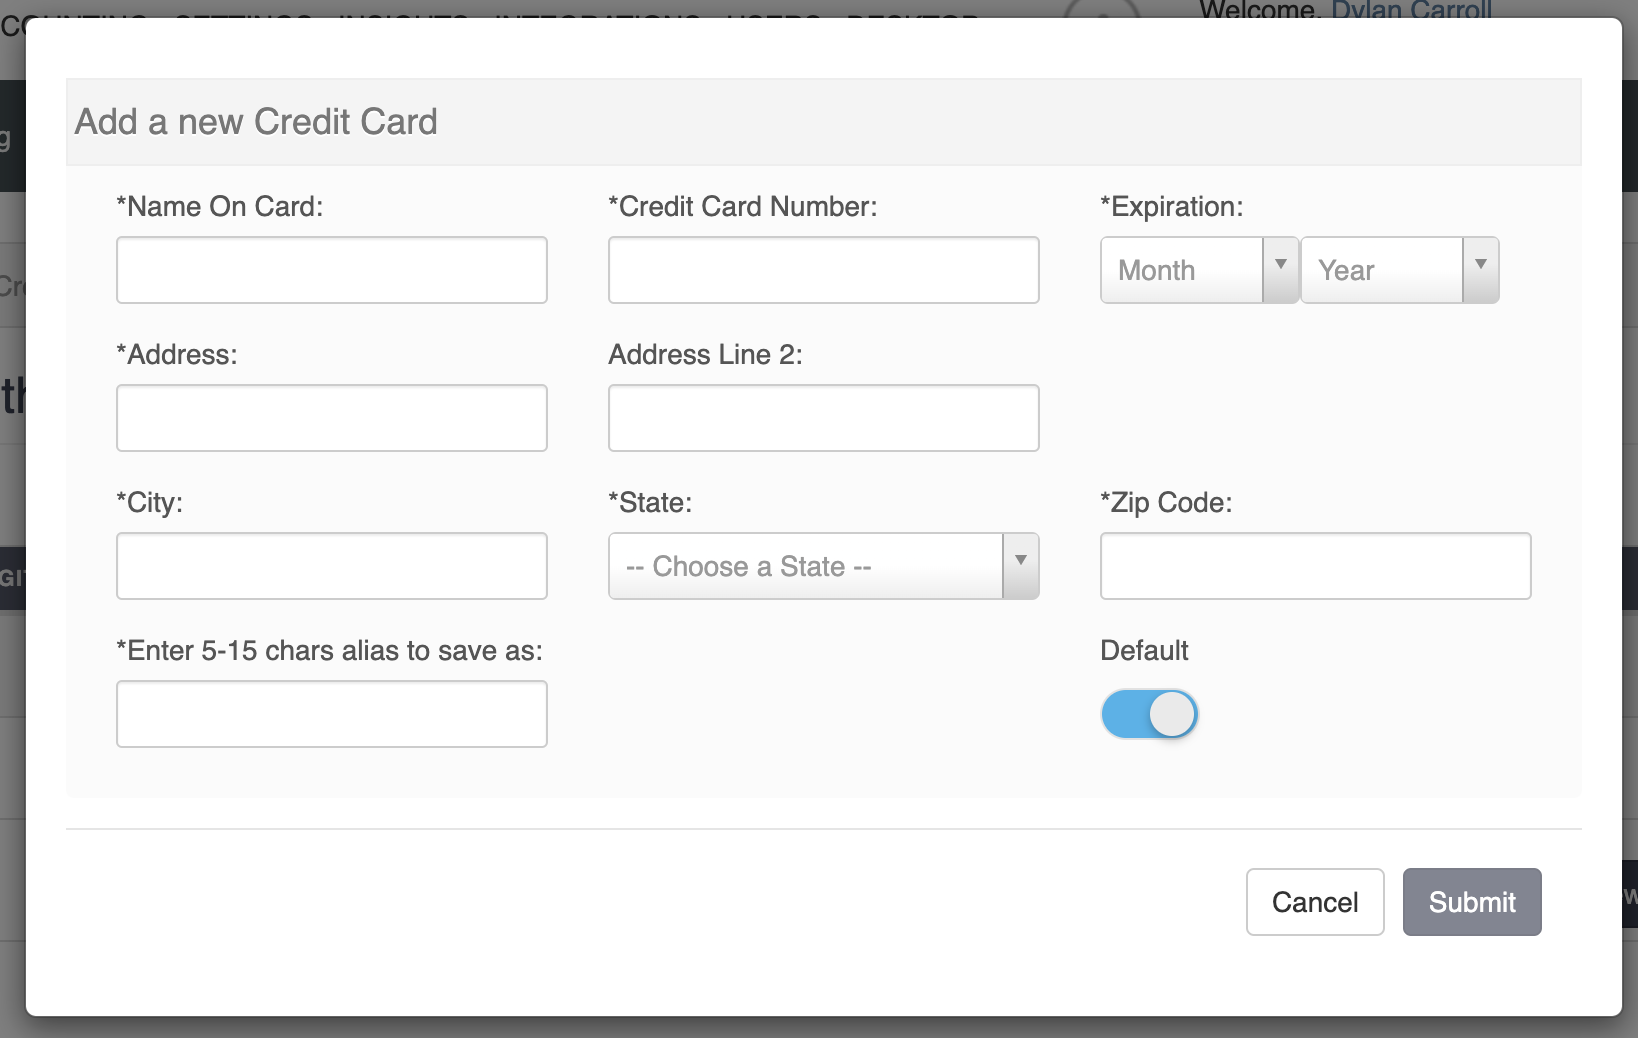Click the '*Expiration:' label text
1638x1038 pixels.
pyautogui.click(x=1171, y=207)
